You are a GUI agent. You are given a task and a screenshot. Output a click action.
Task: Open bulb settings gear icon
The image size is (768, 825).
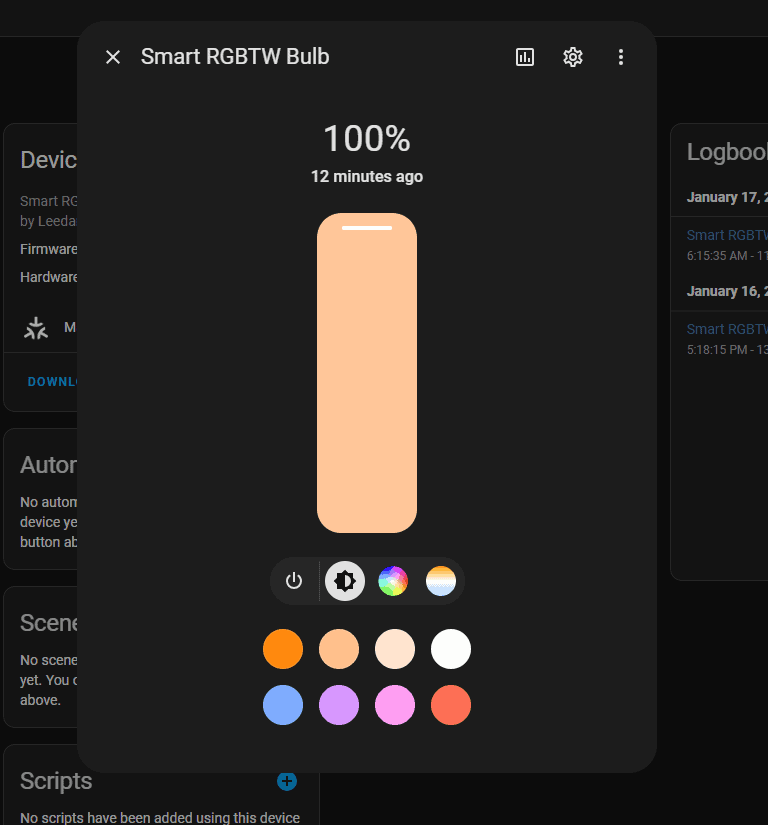click(x=573, y=57)
